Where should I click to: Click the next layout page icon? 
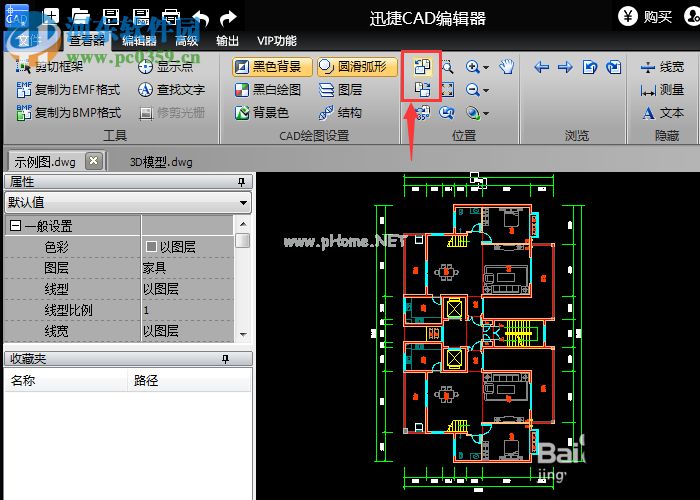click(x=614, y=67)
